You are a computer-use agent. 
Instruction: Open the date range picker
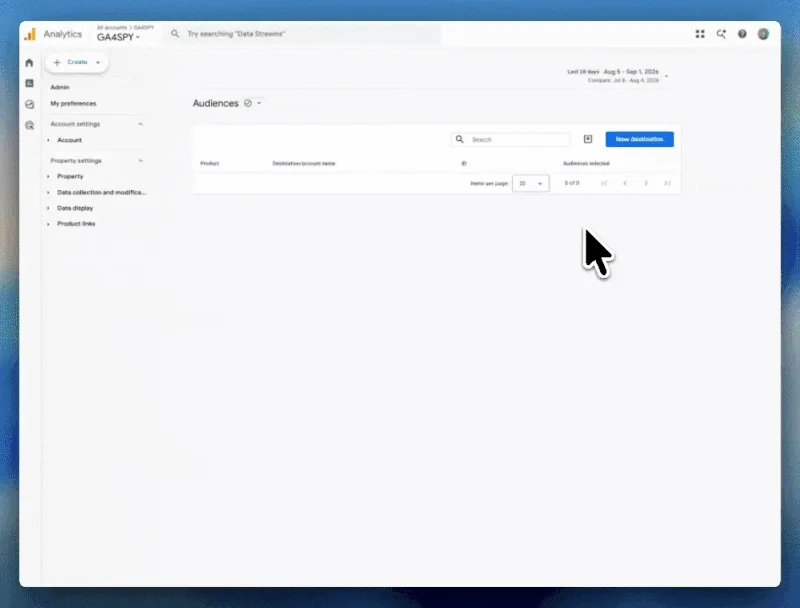(x=618, y=75)
